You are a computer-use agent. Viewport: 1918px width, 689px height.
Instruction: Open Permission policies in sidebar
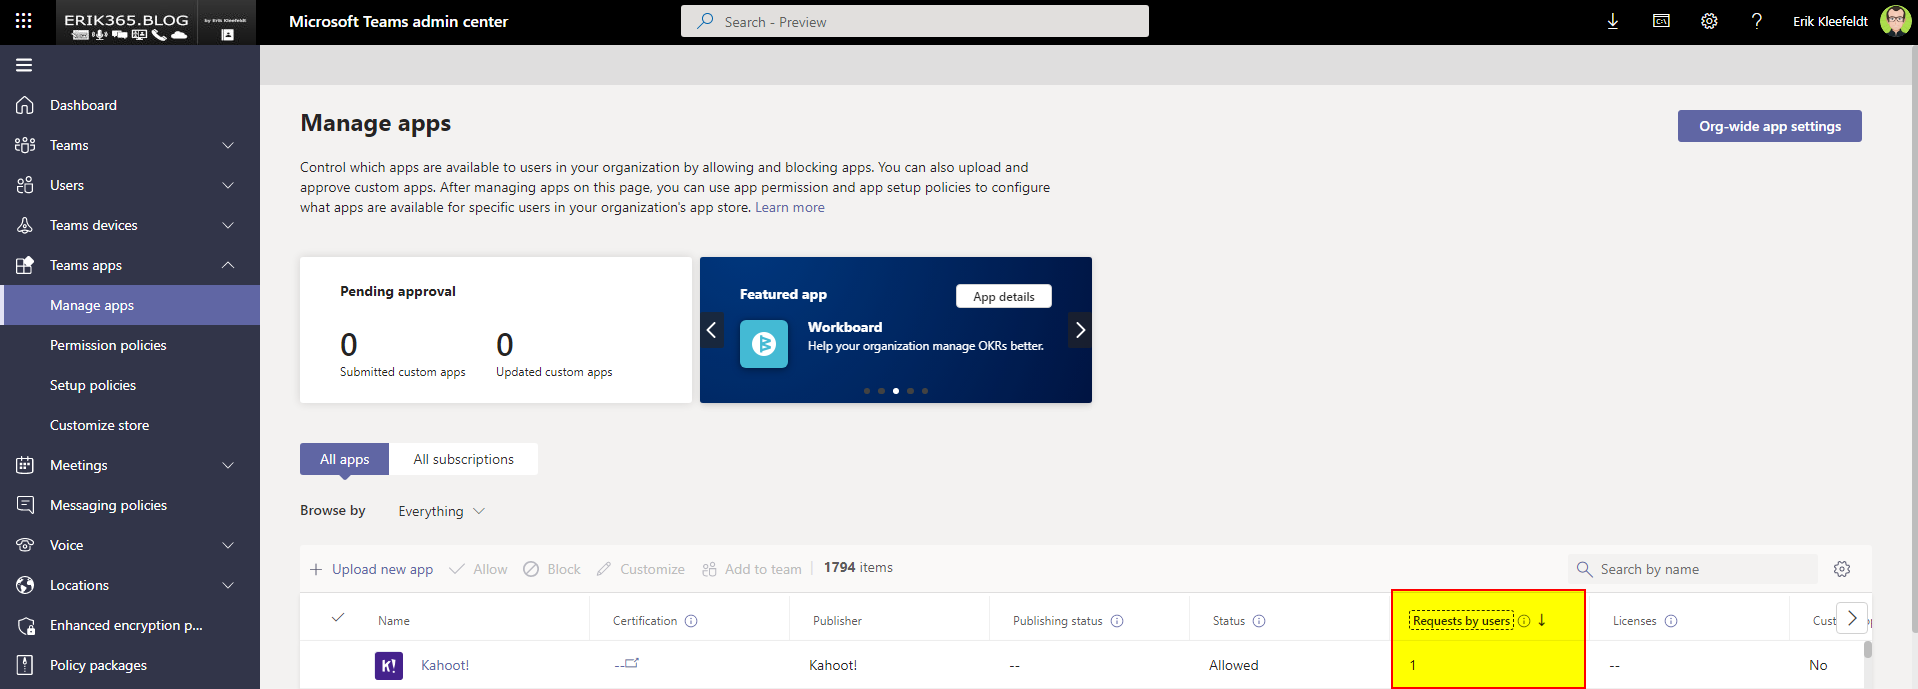108,345
